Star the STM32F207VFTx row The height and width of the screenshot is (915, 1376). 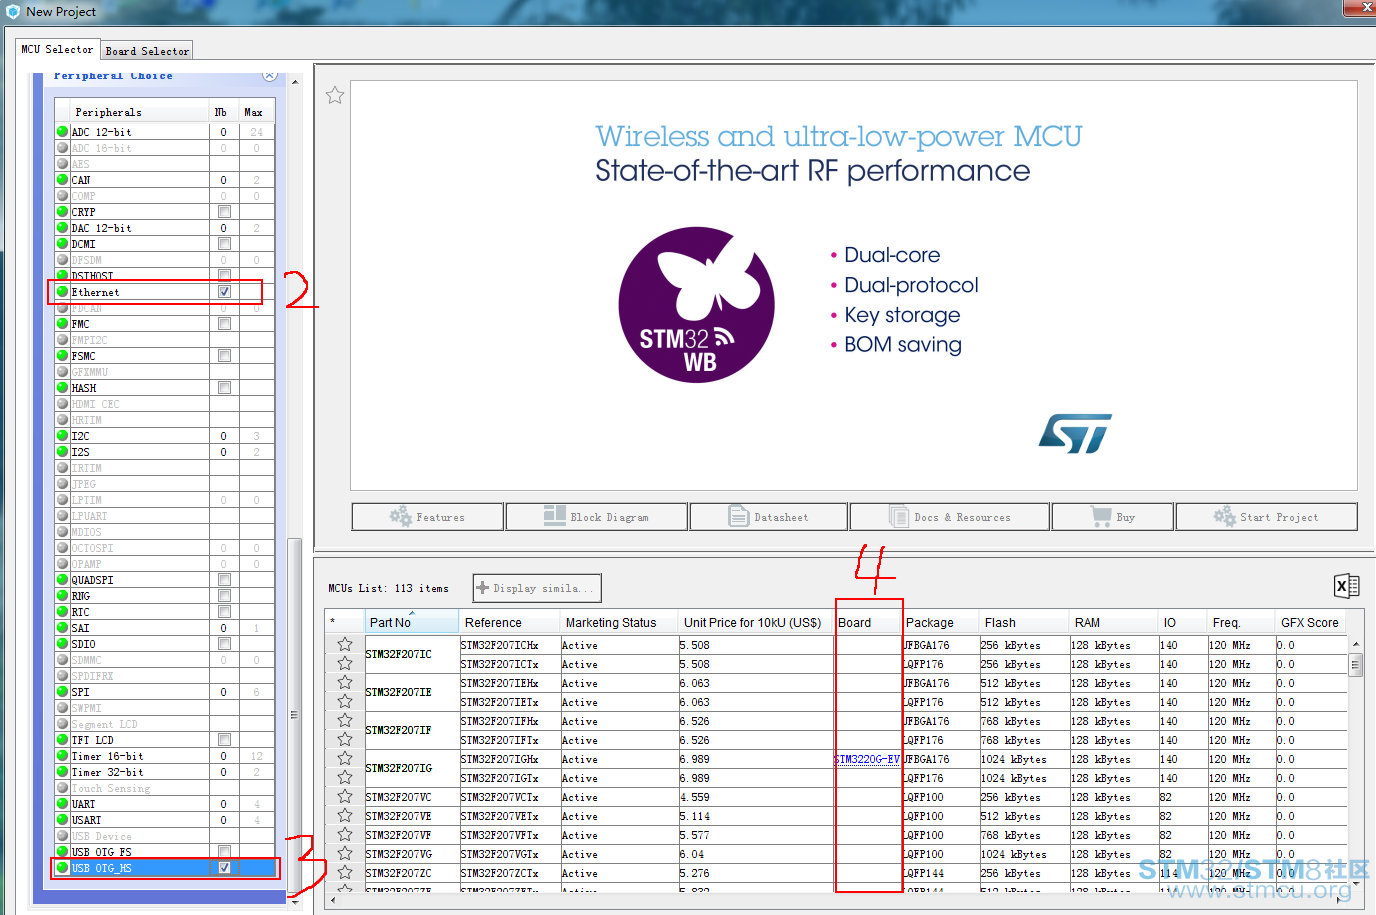point(345,835)
